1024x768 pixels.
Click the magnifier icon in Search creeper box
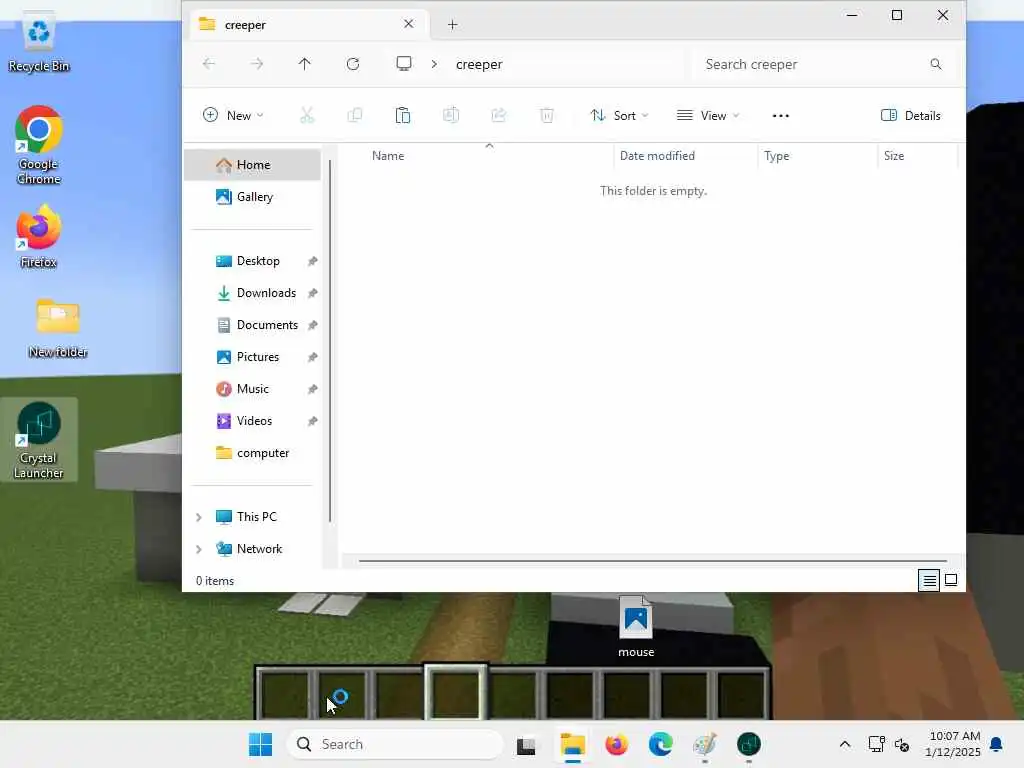pyautogui.click(x=936, y=64)
